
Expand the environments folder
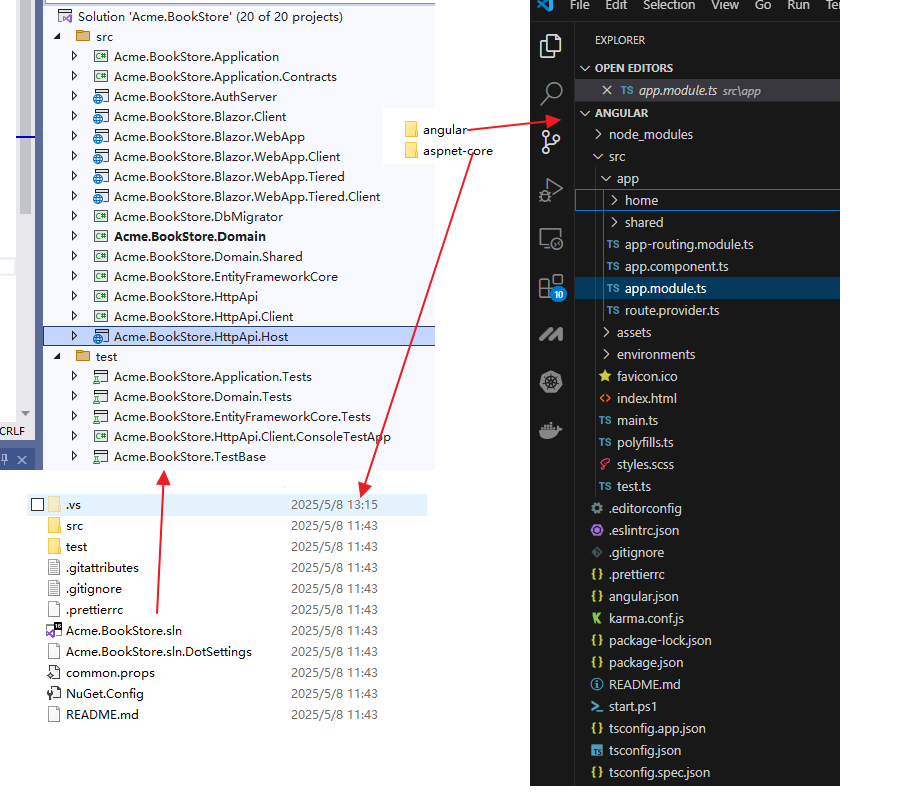pos(606,354)
